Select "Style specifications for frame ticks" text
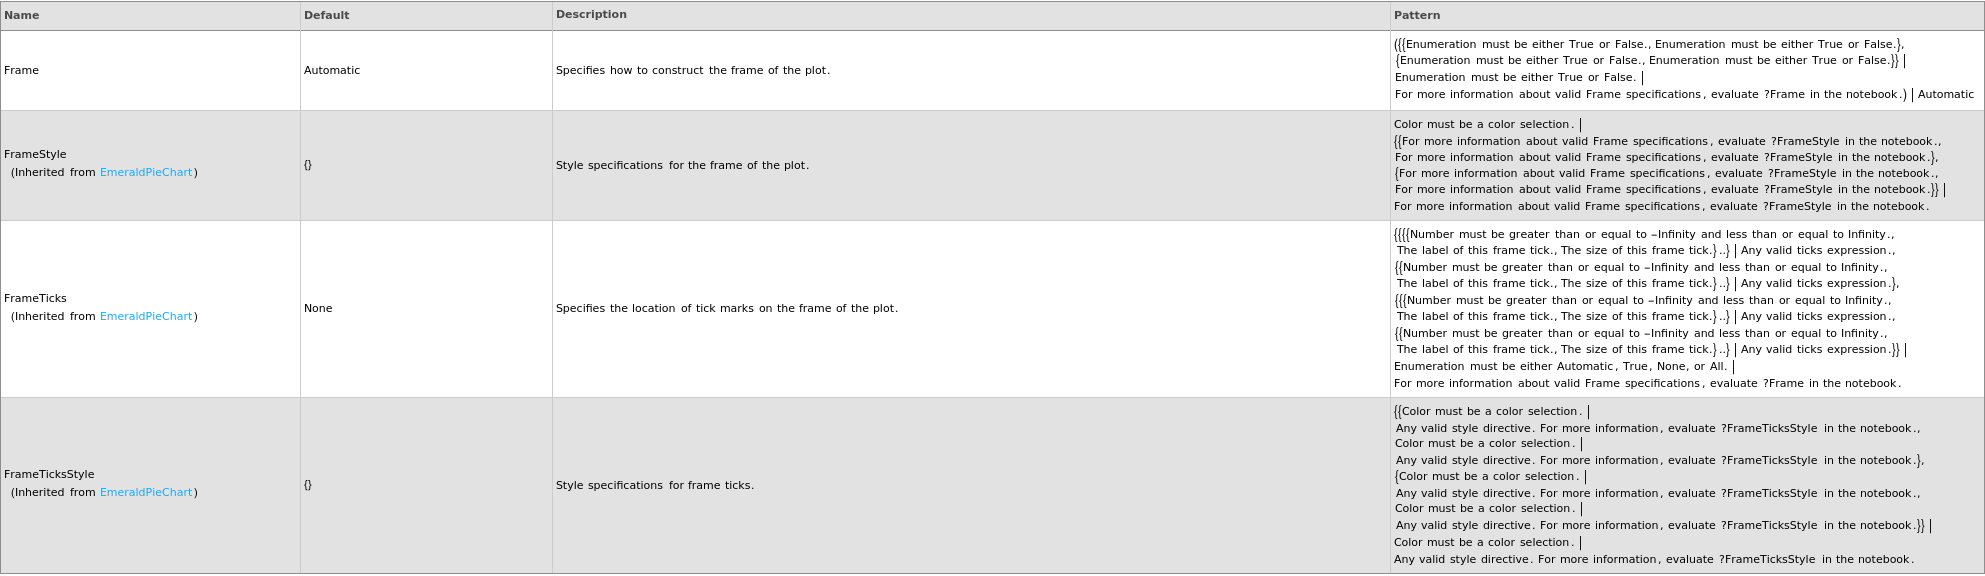Screen dimensions: 1985x576 coord(654,485)
